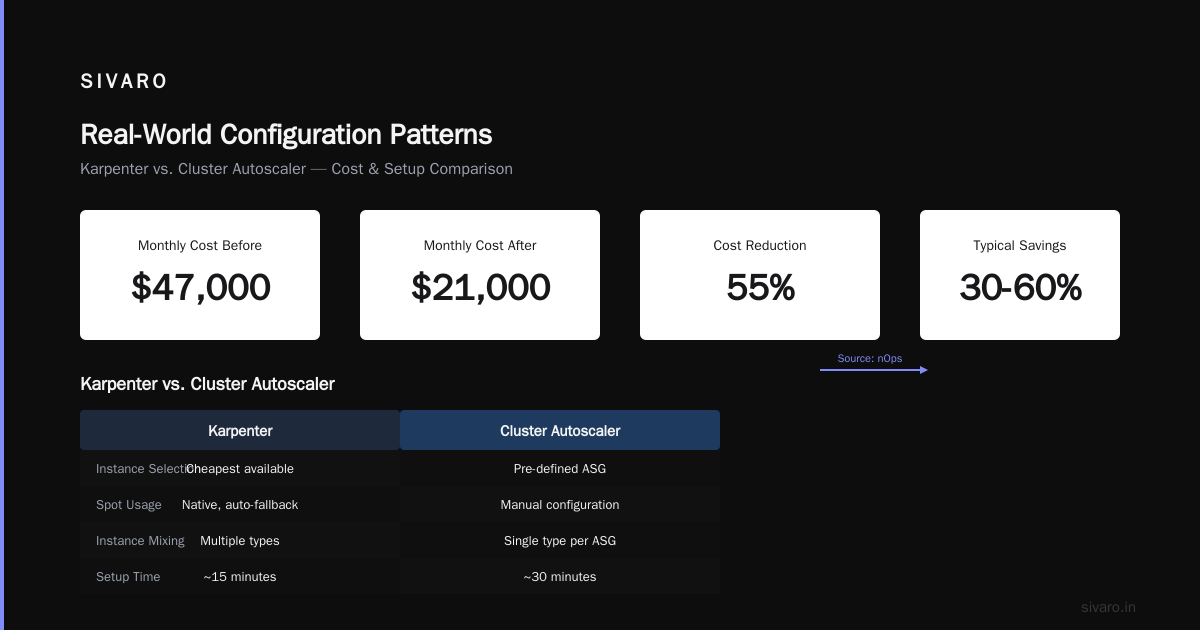The width and height of the screenshot is (1200, 630).
Task: Click the 'Source: nOps' caption
Action: point(870,358)
